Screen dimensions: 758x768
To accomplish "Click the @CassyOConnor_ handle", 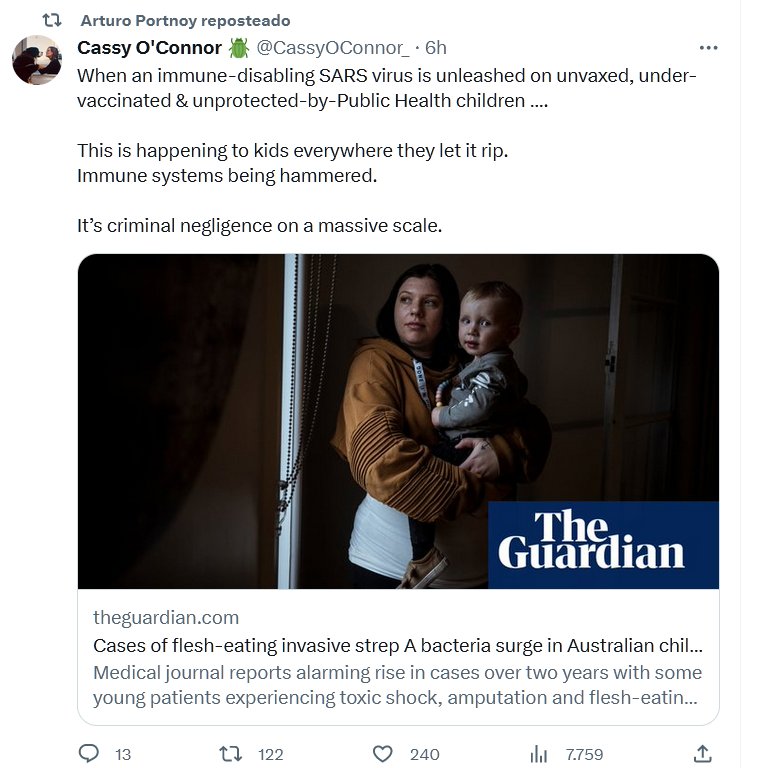I will [332, 47].
